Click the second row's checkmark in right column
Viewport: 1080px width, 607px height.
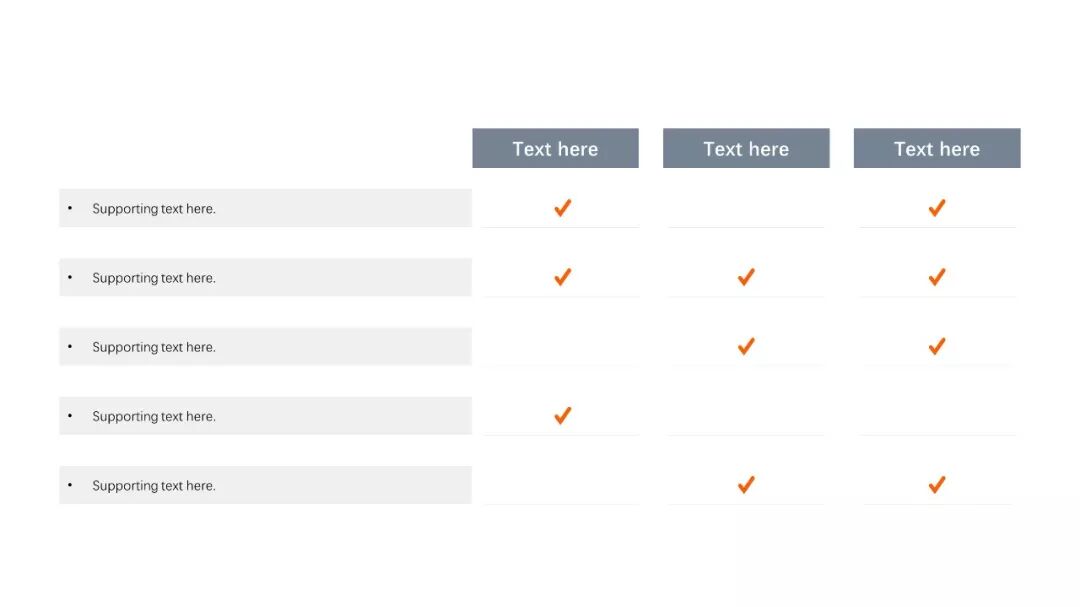pos(936,277)
